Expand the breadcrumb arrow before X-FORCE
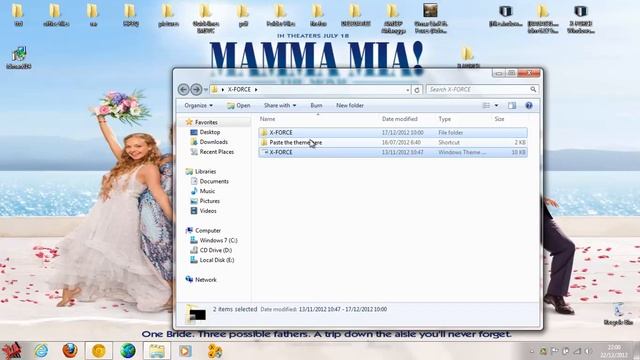The width and height of the screenshot is (640, 360). click(x=223, y=89)
